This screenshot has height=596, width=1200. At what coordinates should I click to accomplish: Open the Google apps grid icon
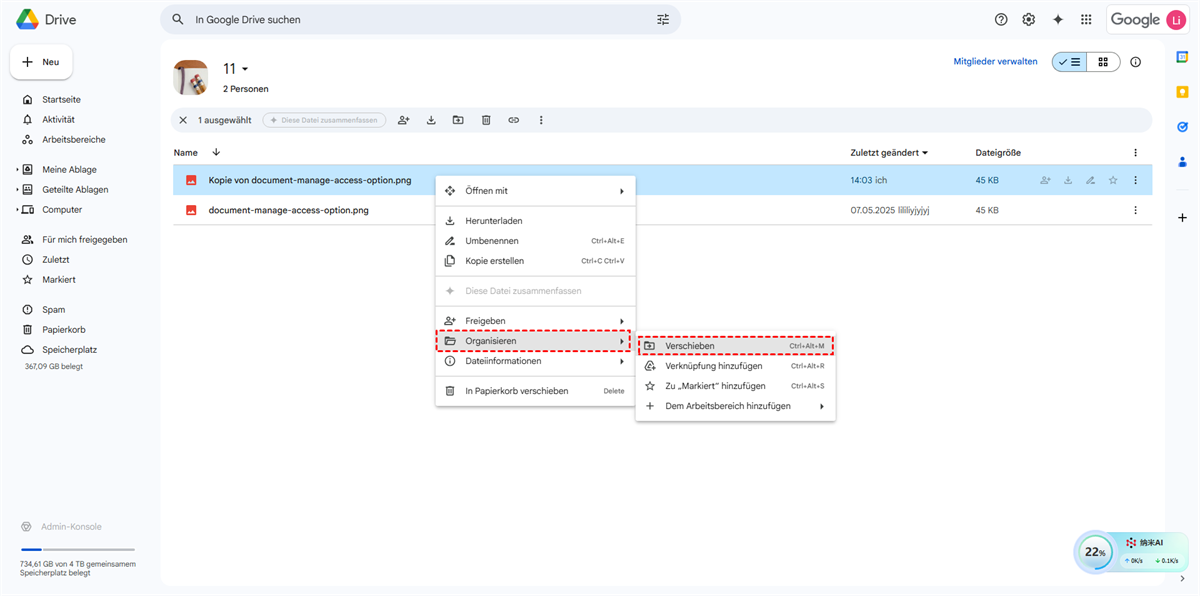1086,19
